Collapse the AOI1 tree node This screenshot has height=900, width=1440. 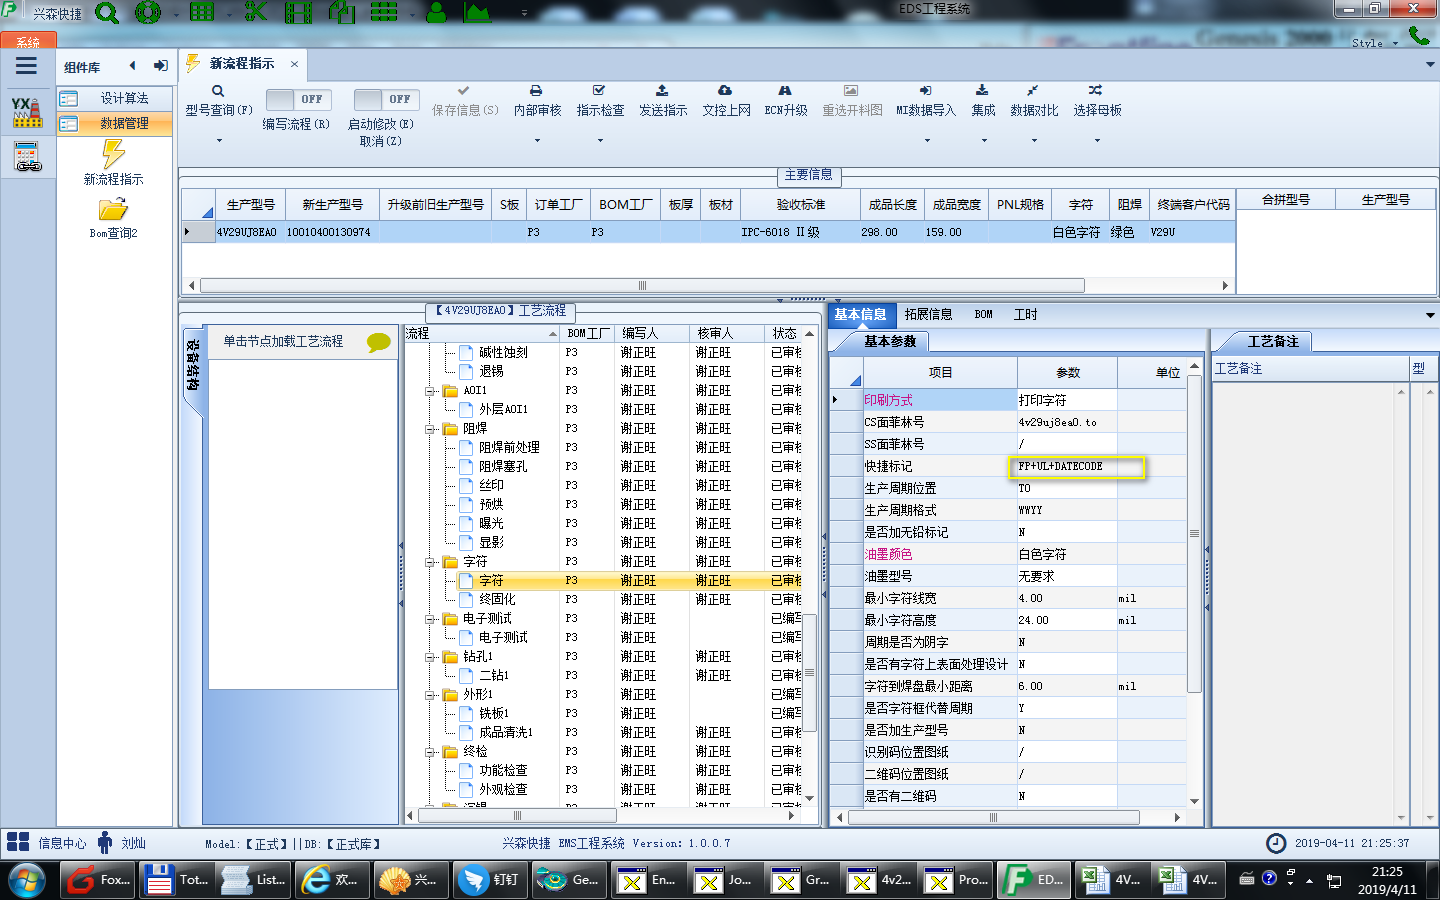click(x=430, y=391)
